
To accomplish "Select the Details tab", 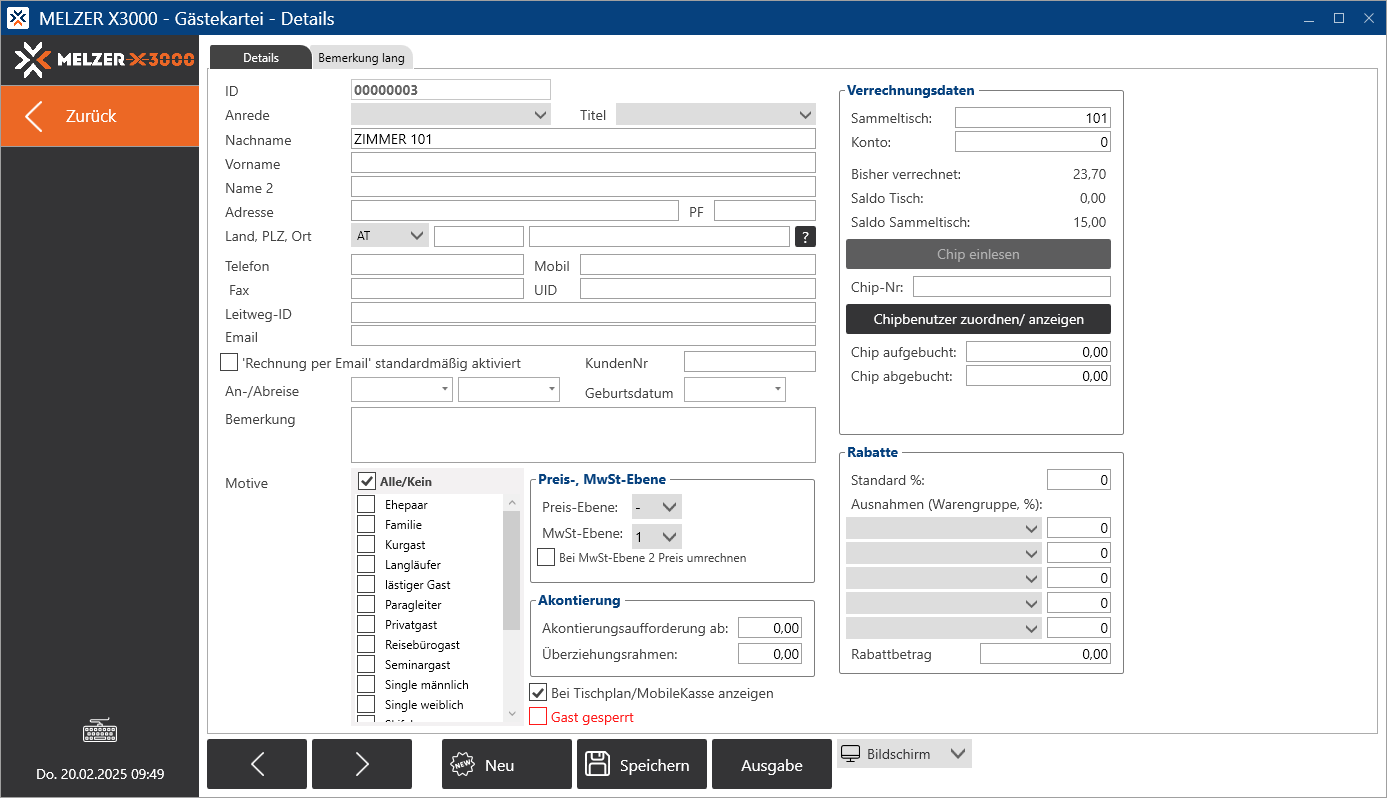I will tap(261, 58).
